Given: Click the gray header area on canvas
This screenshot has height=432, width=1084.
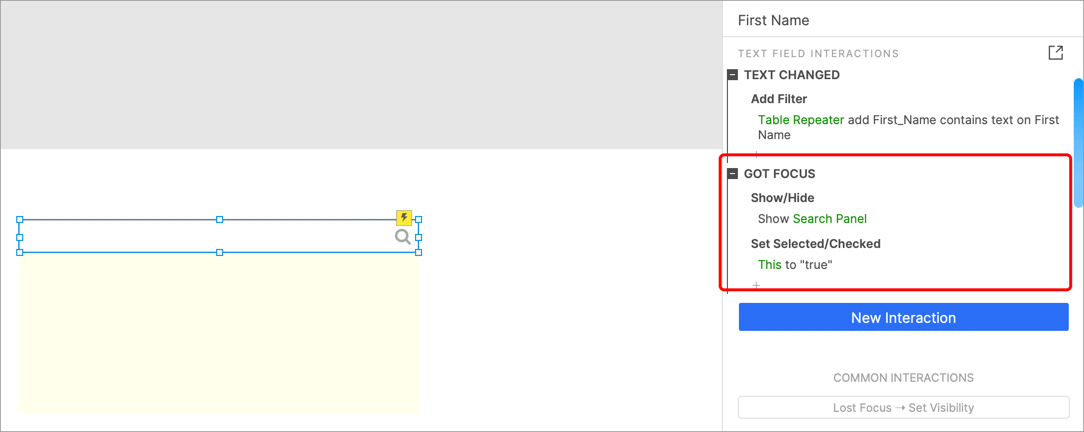Looking at the screenshot, I should tap(361, 75).
